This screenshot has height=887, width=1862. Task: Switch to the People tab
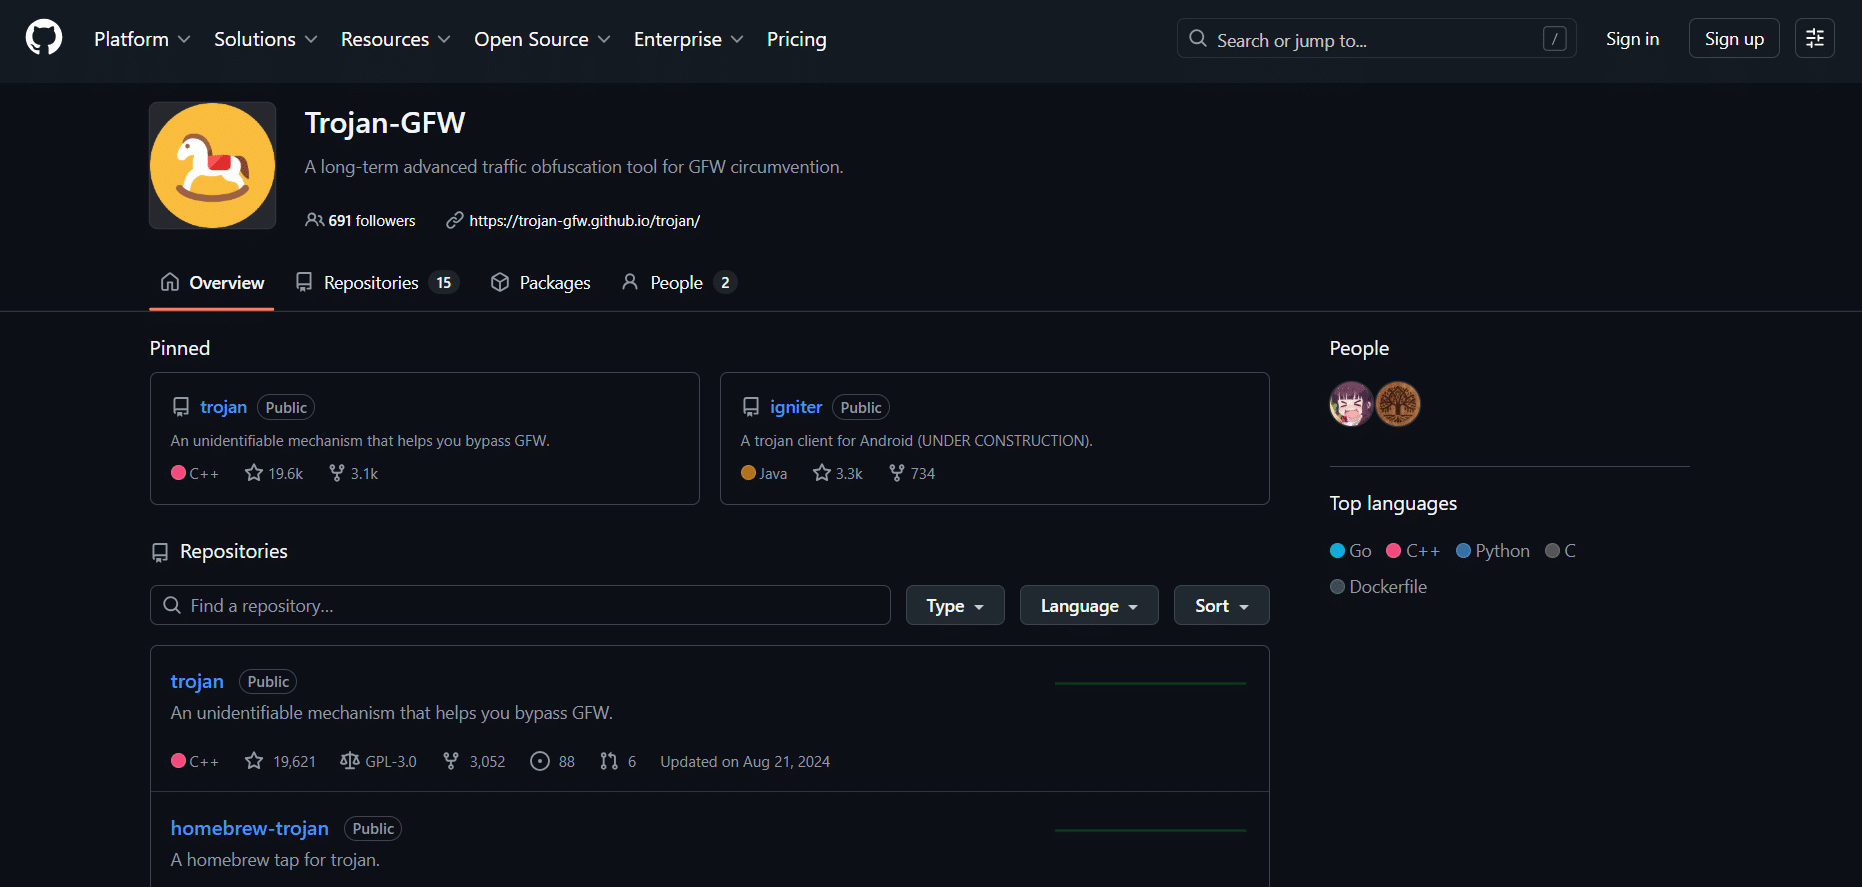pos(679,283)
